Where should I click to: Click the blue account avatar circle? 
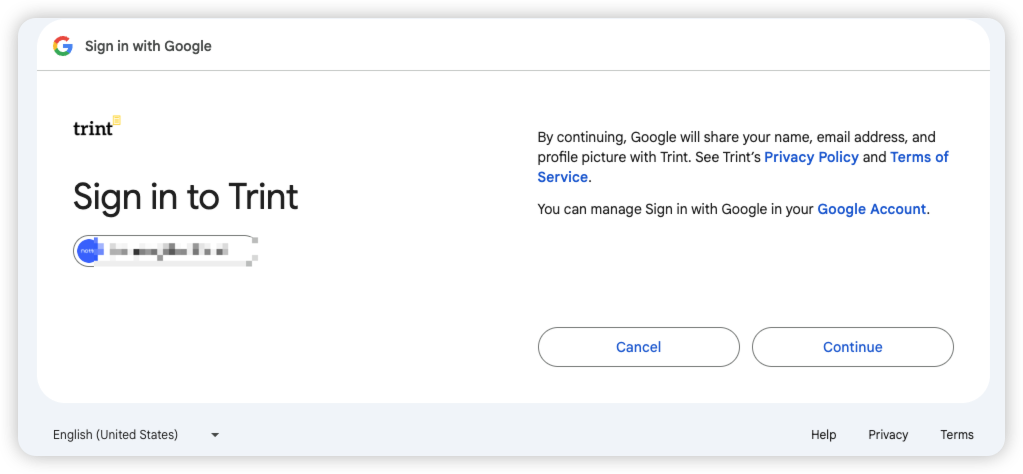[87, 250]
